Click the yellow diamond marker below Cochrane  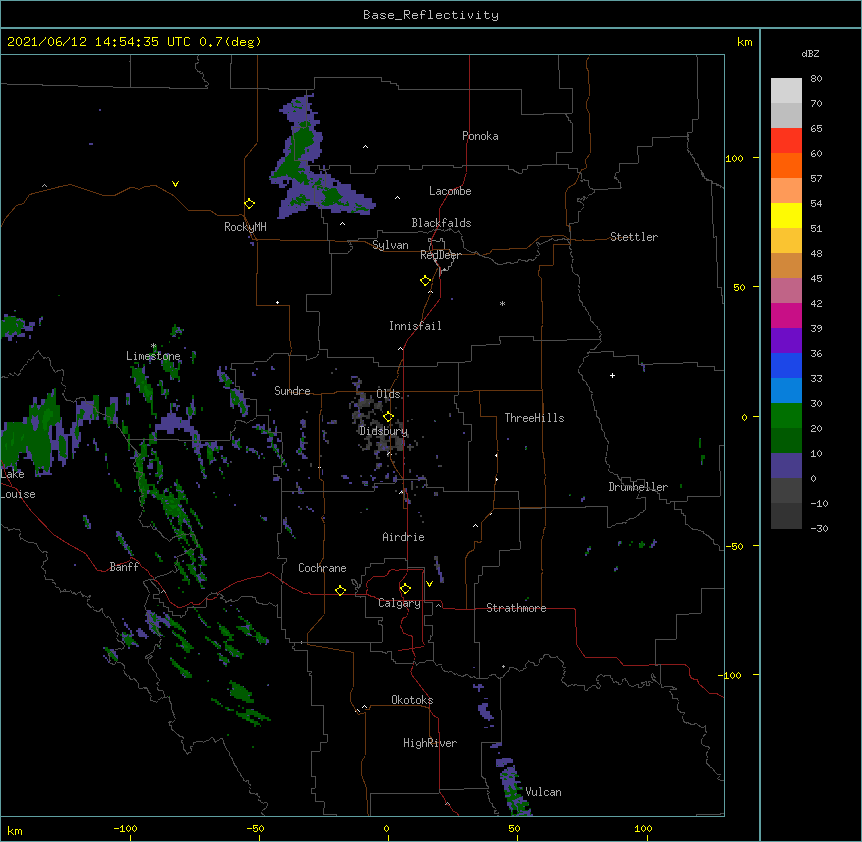(340, 590)
